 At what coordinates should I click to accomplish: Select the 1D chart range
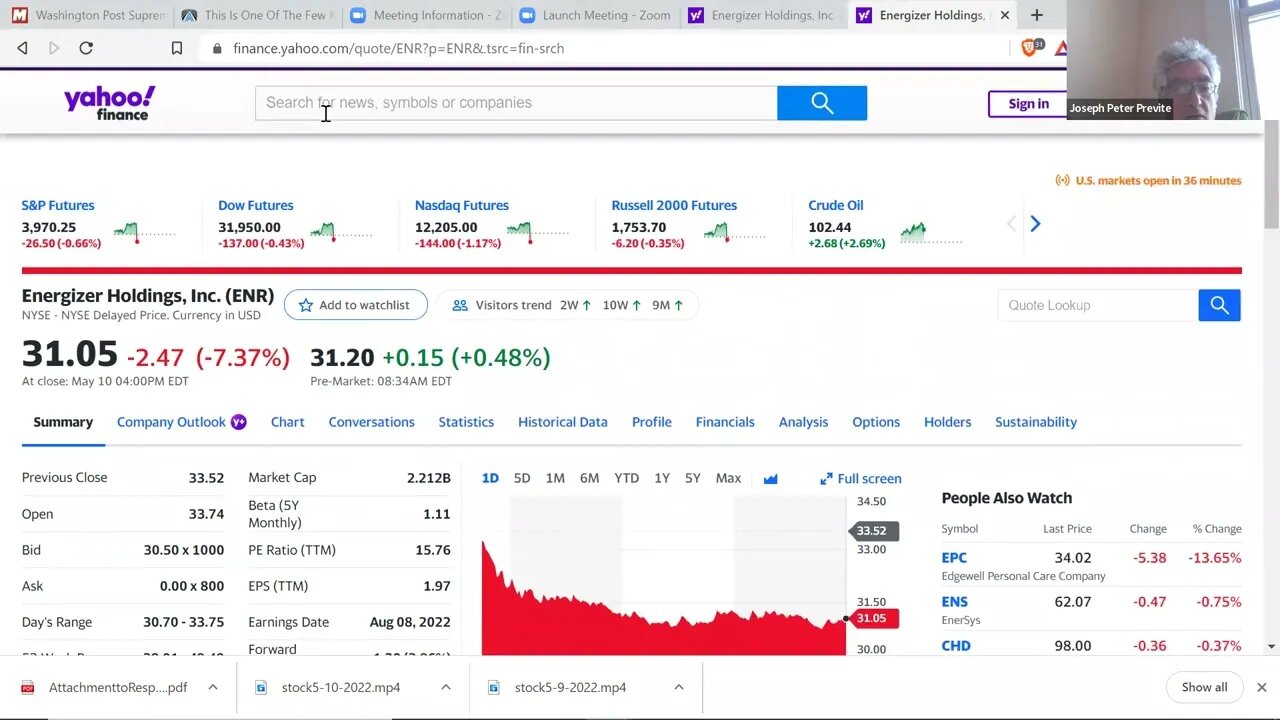click(x=490, y=478)
